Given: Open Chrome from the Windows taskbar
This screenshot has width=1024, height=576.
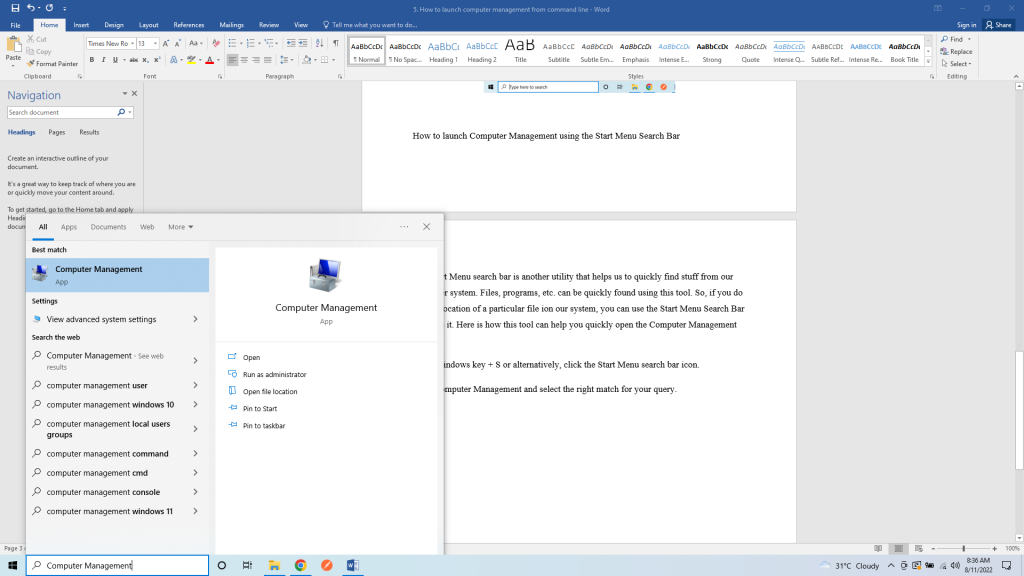Looking at the screenshot, I should tap(300, 565).
